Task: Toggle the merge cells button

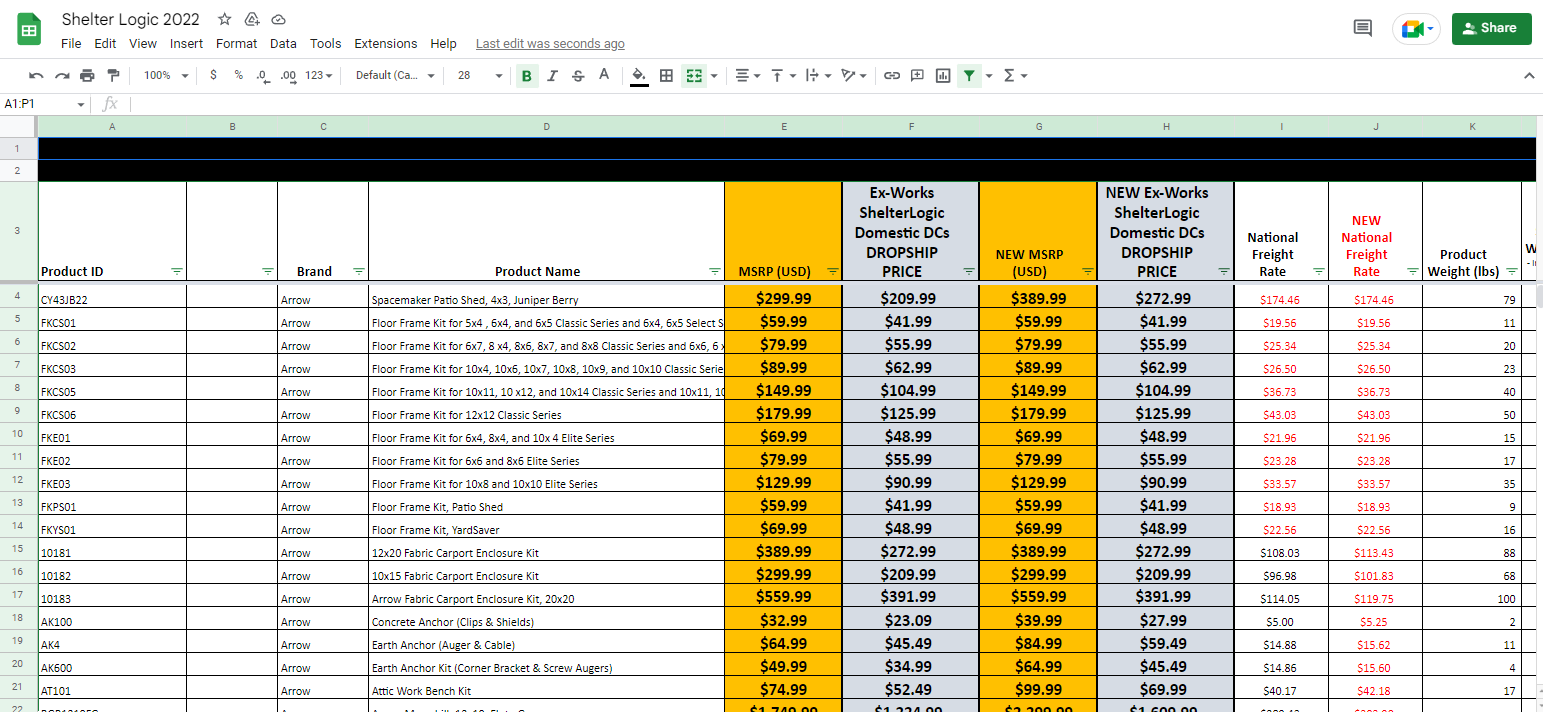Action: point(694,75)
